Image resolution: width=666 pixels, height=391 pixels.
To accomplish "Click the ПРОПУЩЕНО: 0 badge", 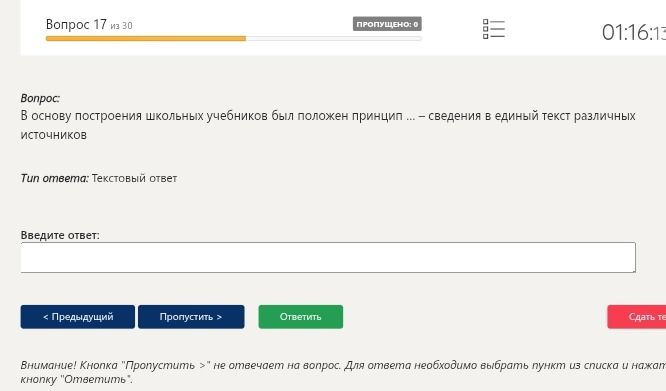I will 387,24.
